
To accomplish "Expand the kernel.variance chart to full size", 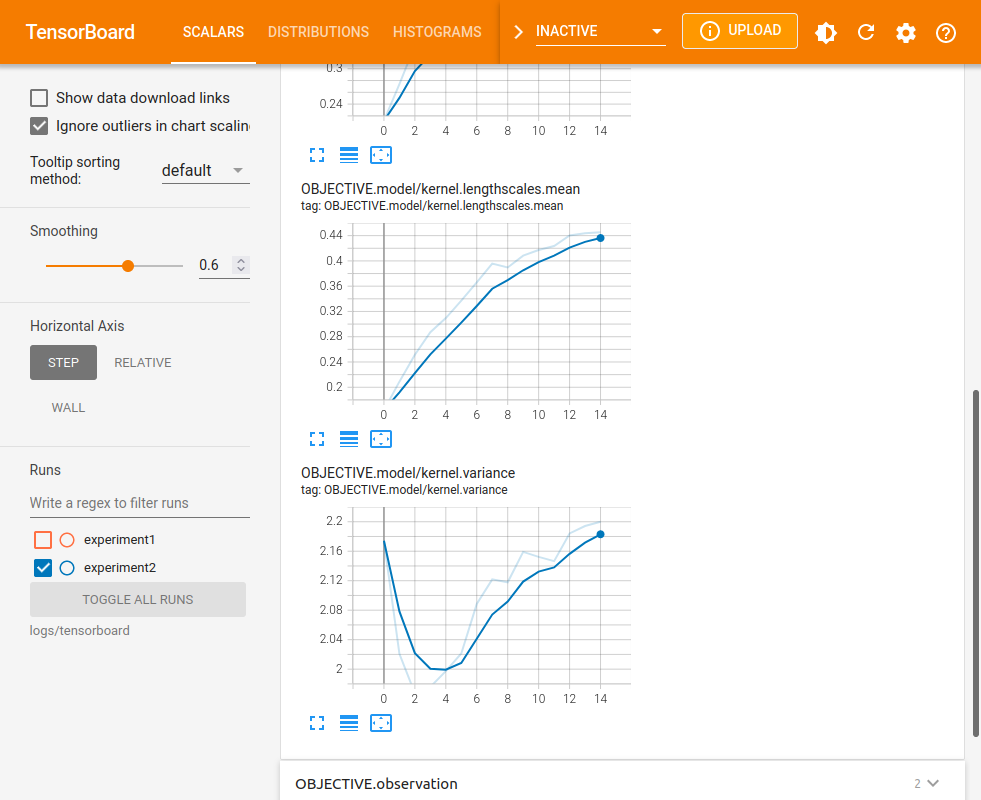I will [x=317, y=723].
